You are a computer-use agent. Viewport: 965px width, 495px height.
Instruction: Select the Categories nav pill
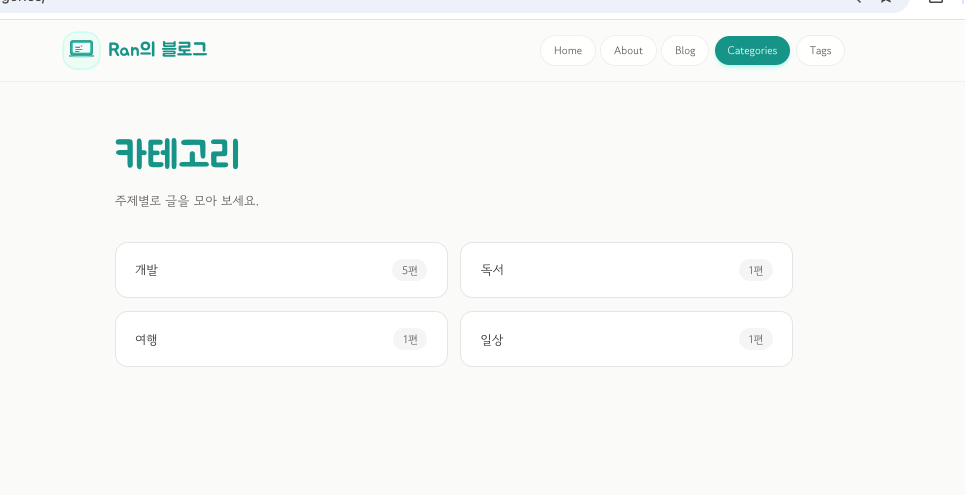(x=752, y=50)
